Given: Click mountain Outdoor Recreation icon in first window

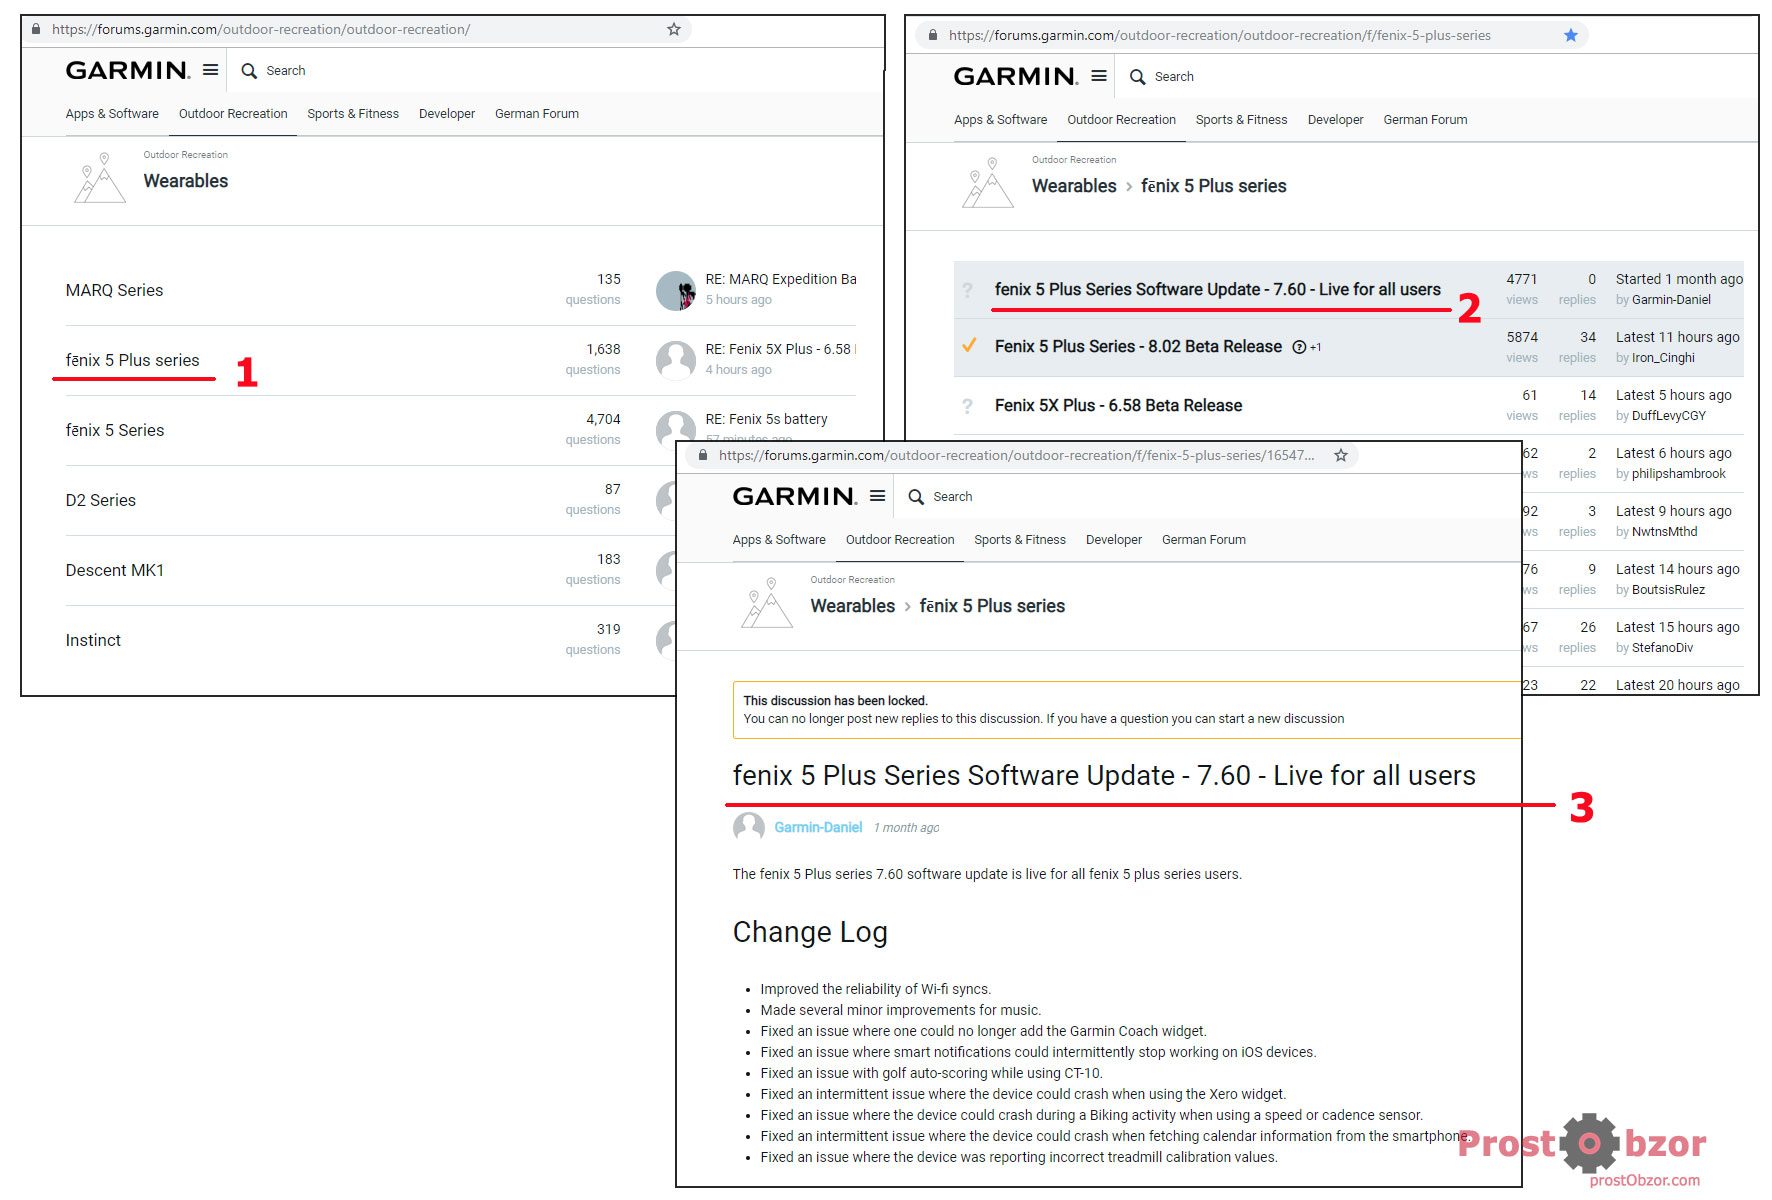Looking at the screenshot, I should pos(99,178).
